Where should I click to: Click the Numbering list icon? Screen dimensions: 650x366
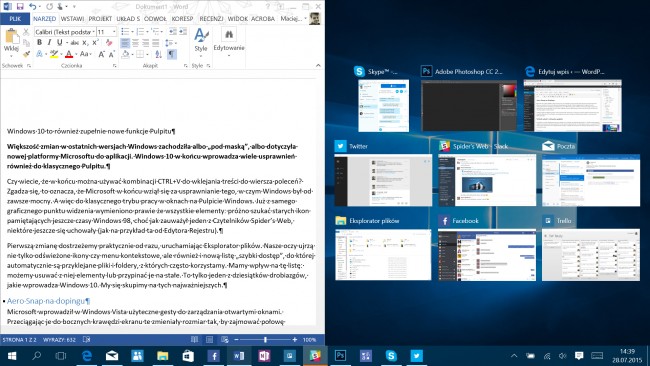[x=140, y=32]
